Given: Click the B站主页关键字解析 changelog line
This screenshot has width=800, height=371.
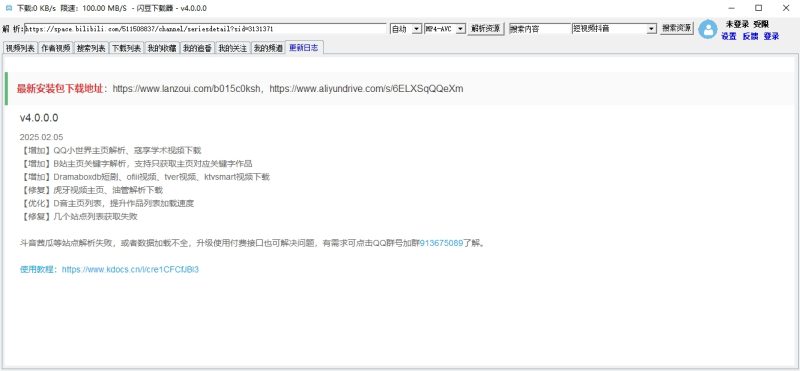Looking at the screenshot, I should tap(136, 164).
